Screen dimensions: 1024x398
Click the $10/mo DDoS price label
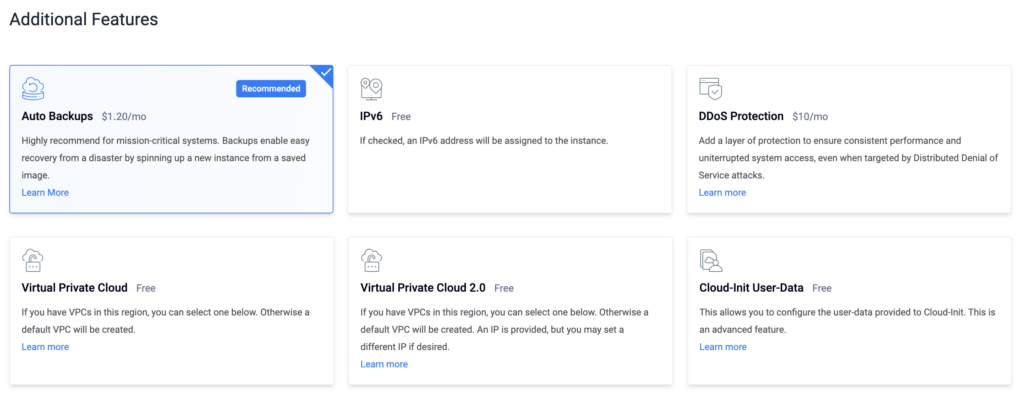click(810, 117)
